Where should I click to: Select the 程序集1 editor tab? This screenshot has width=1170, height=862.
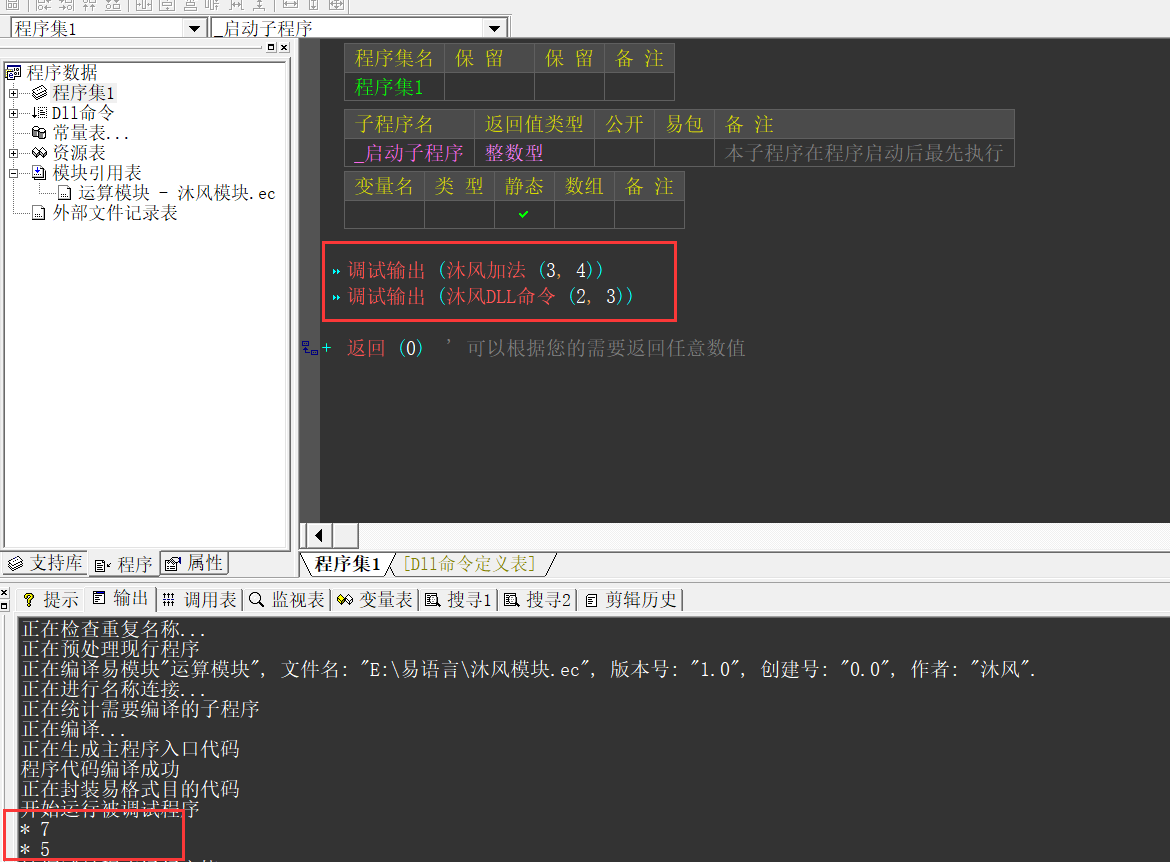[347, 564]
